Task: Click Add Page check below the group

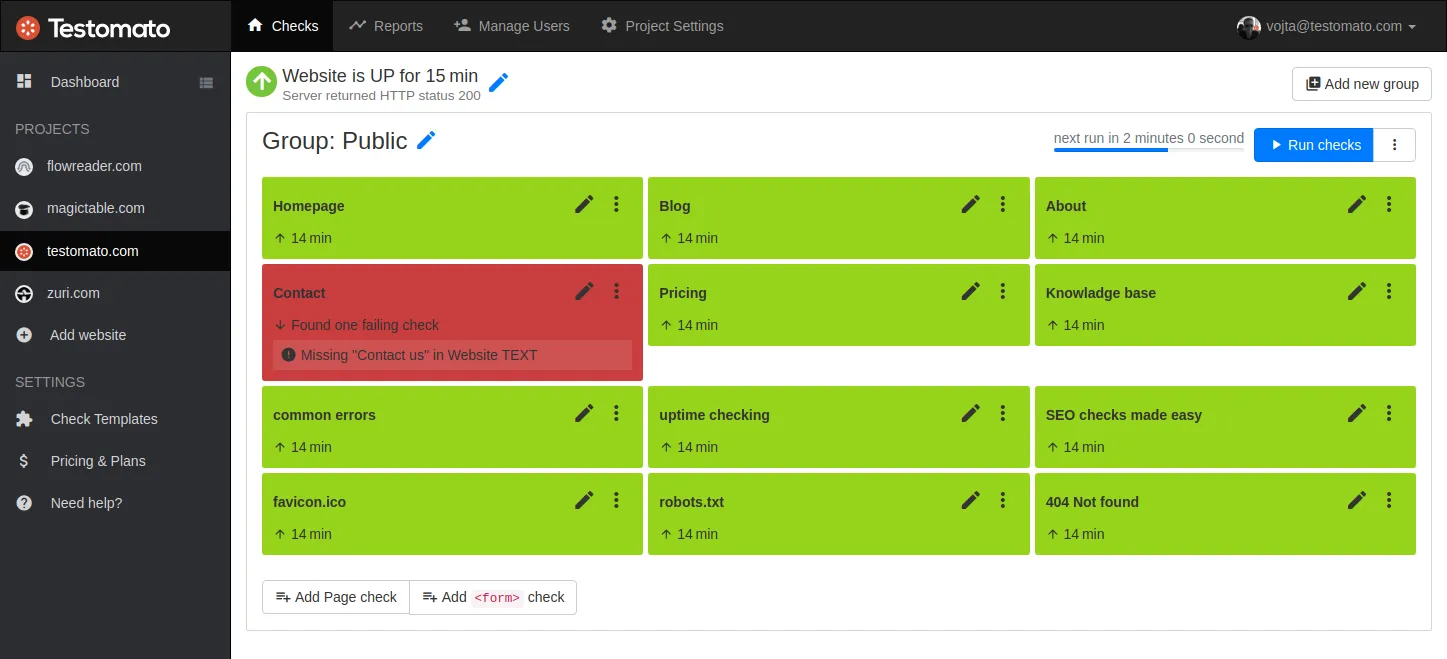Action: [335, 597]
